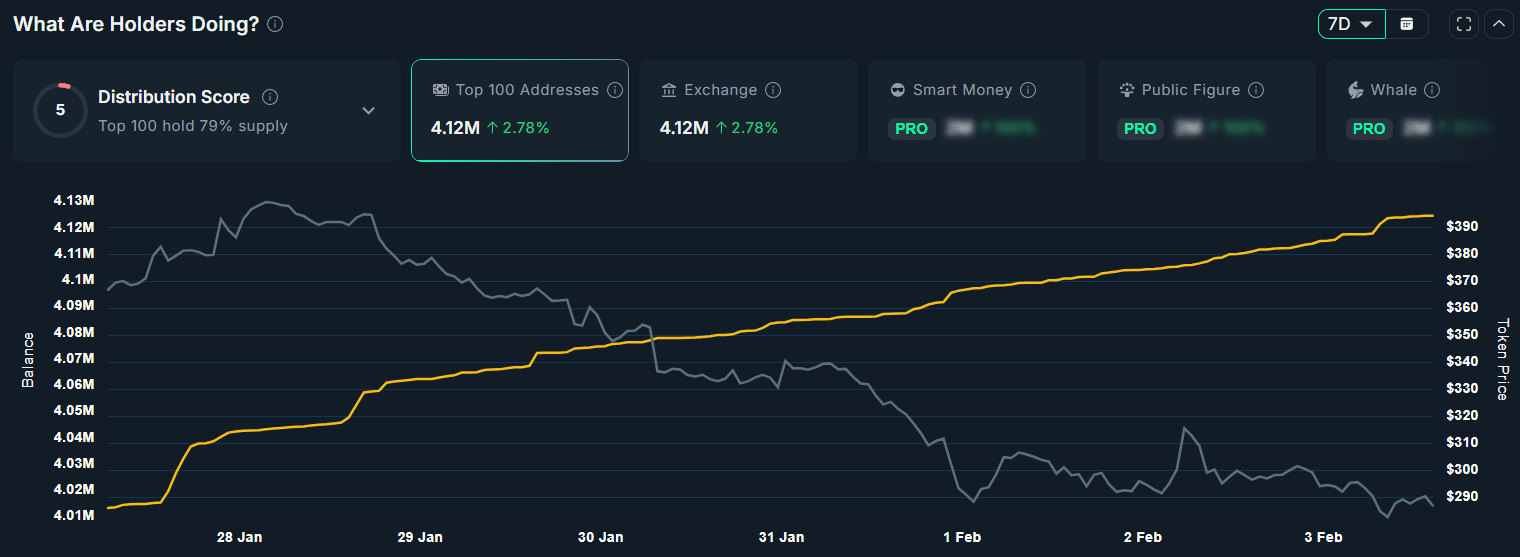Click info icon next to Top 100 Addresses
The width and height of the screenshot is (1520, 557).
pos(615,90)
